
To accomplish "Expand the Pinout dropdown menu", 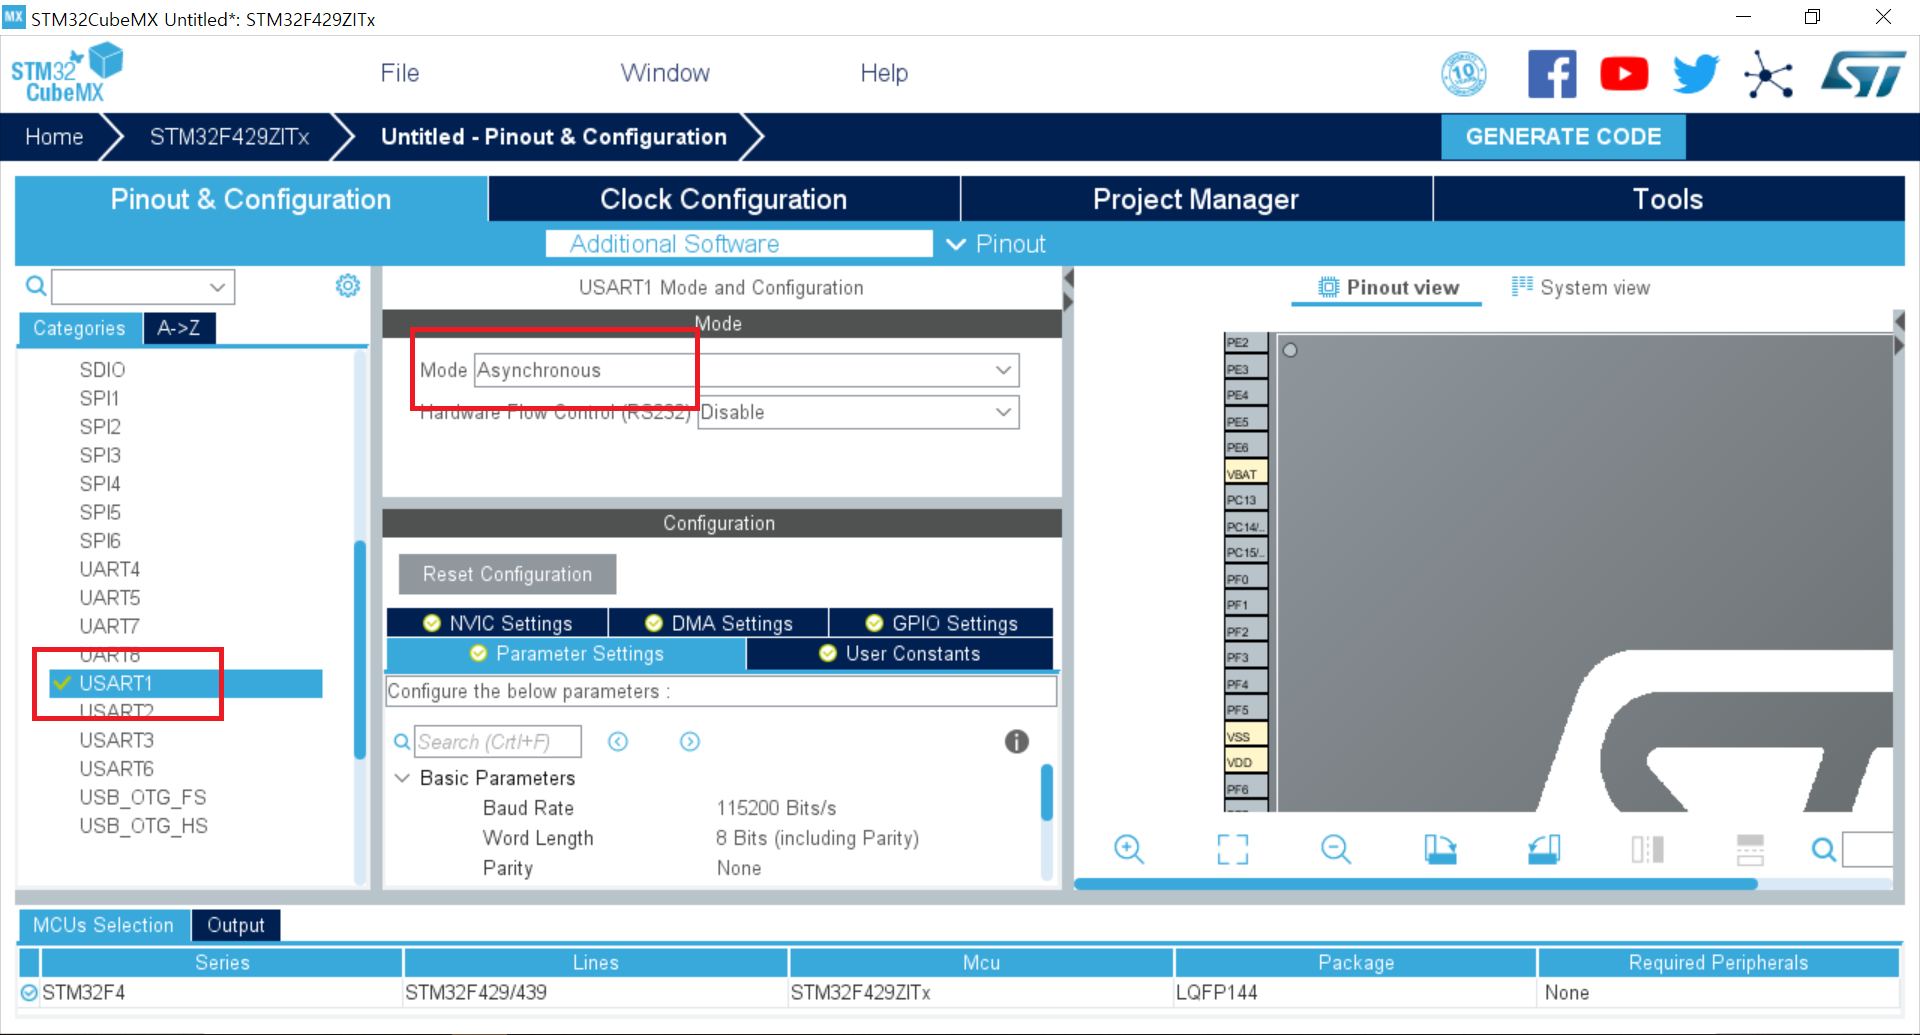I will 996,244.
